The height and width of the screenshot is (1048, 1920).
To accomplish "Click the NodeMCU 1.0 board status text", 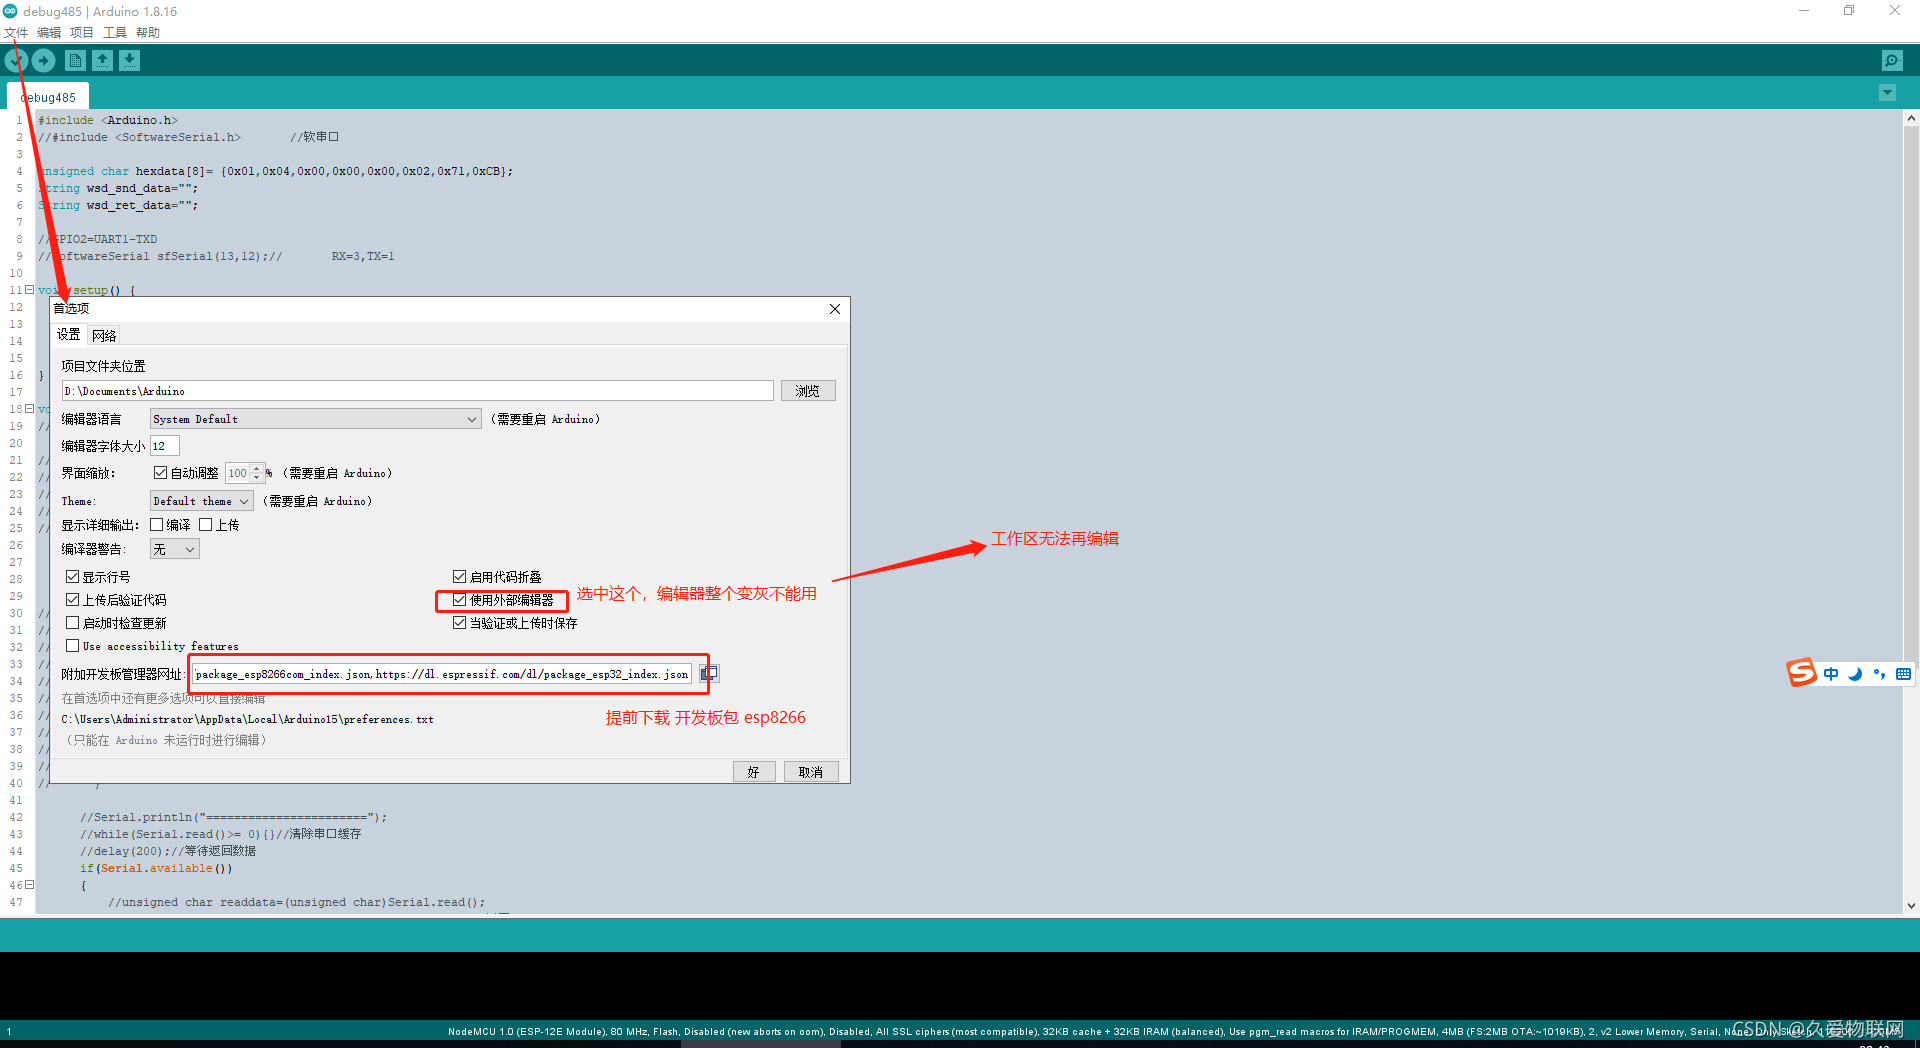I will [527, 1032].
